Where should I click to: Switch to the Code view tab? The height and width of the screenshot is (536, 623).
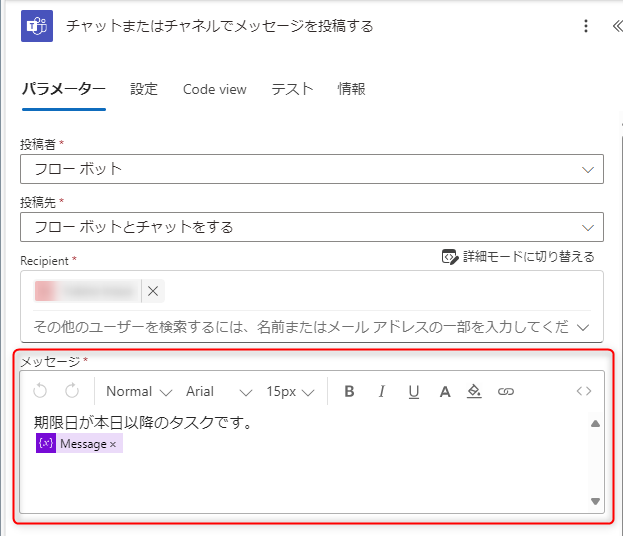[215, 89]
